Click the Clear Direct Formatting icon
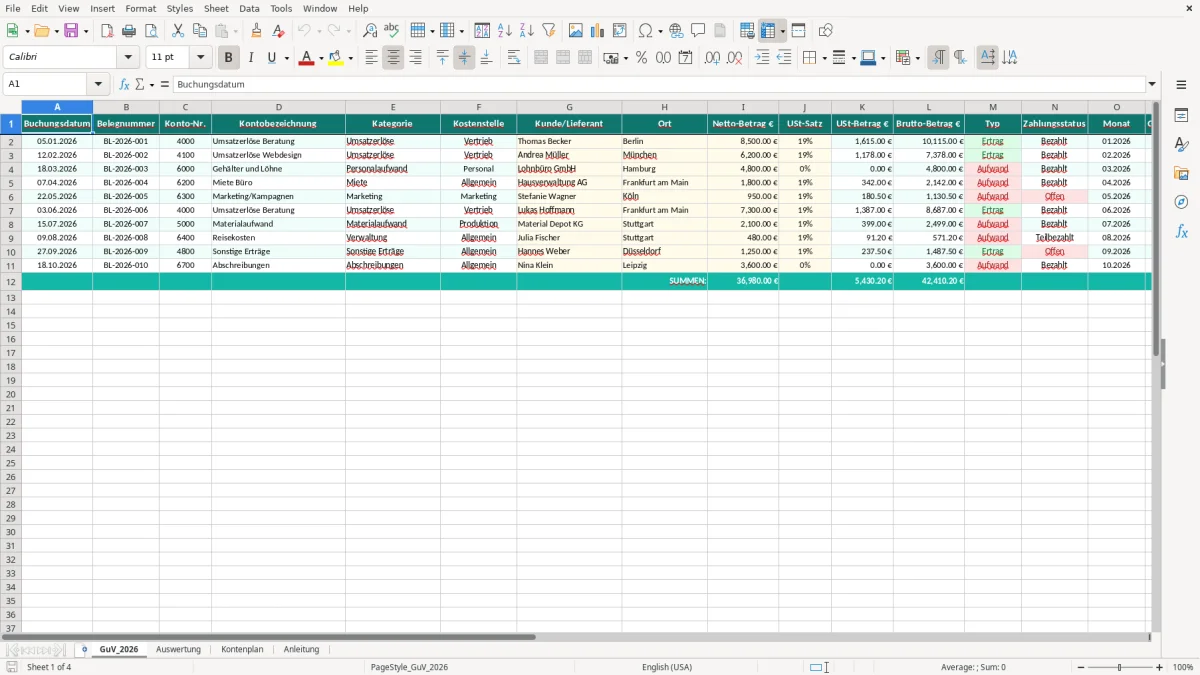1200x675 pixels. pyautogui.click(x=278, y=31)
